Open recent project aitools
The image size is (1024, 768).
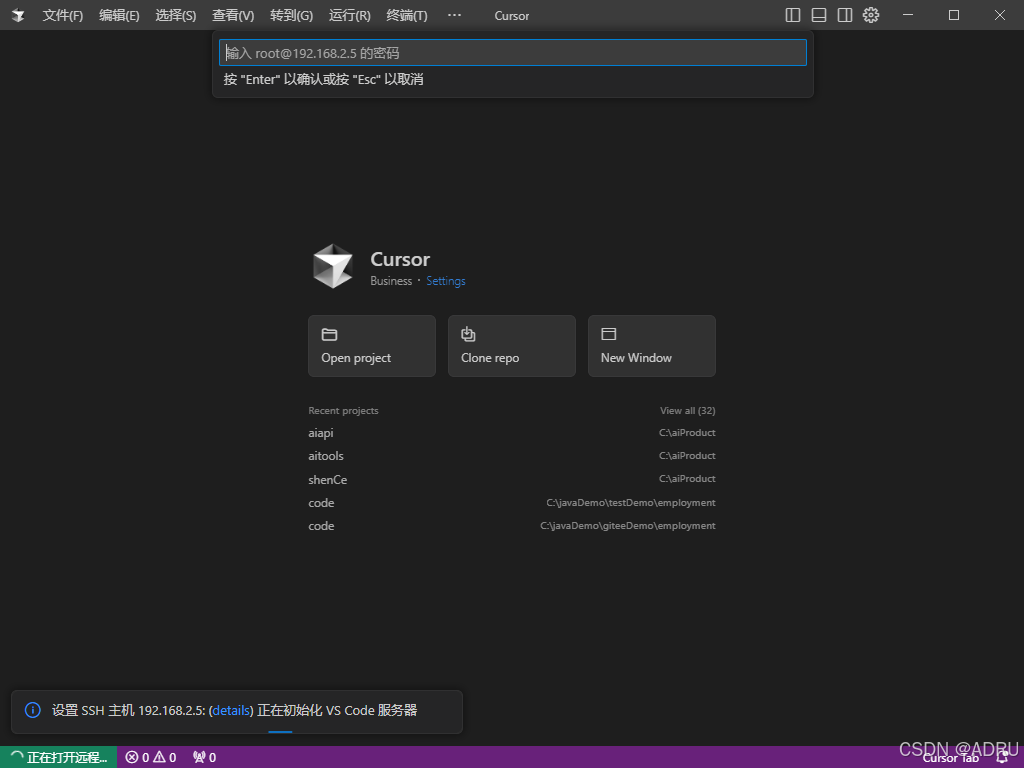click(512, 456)
